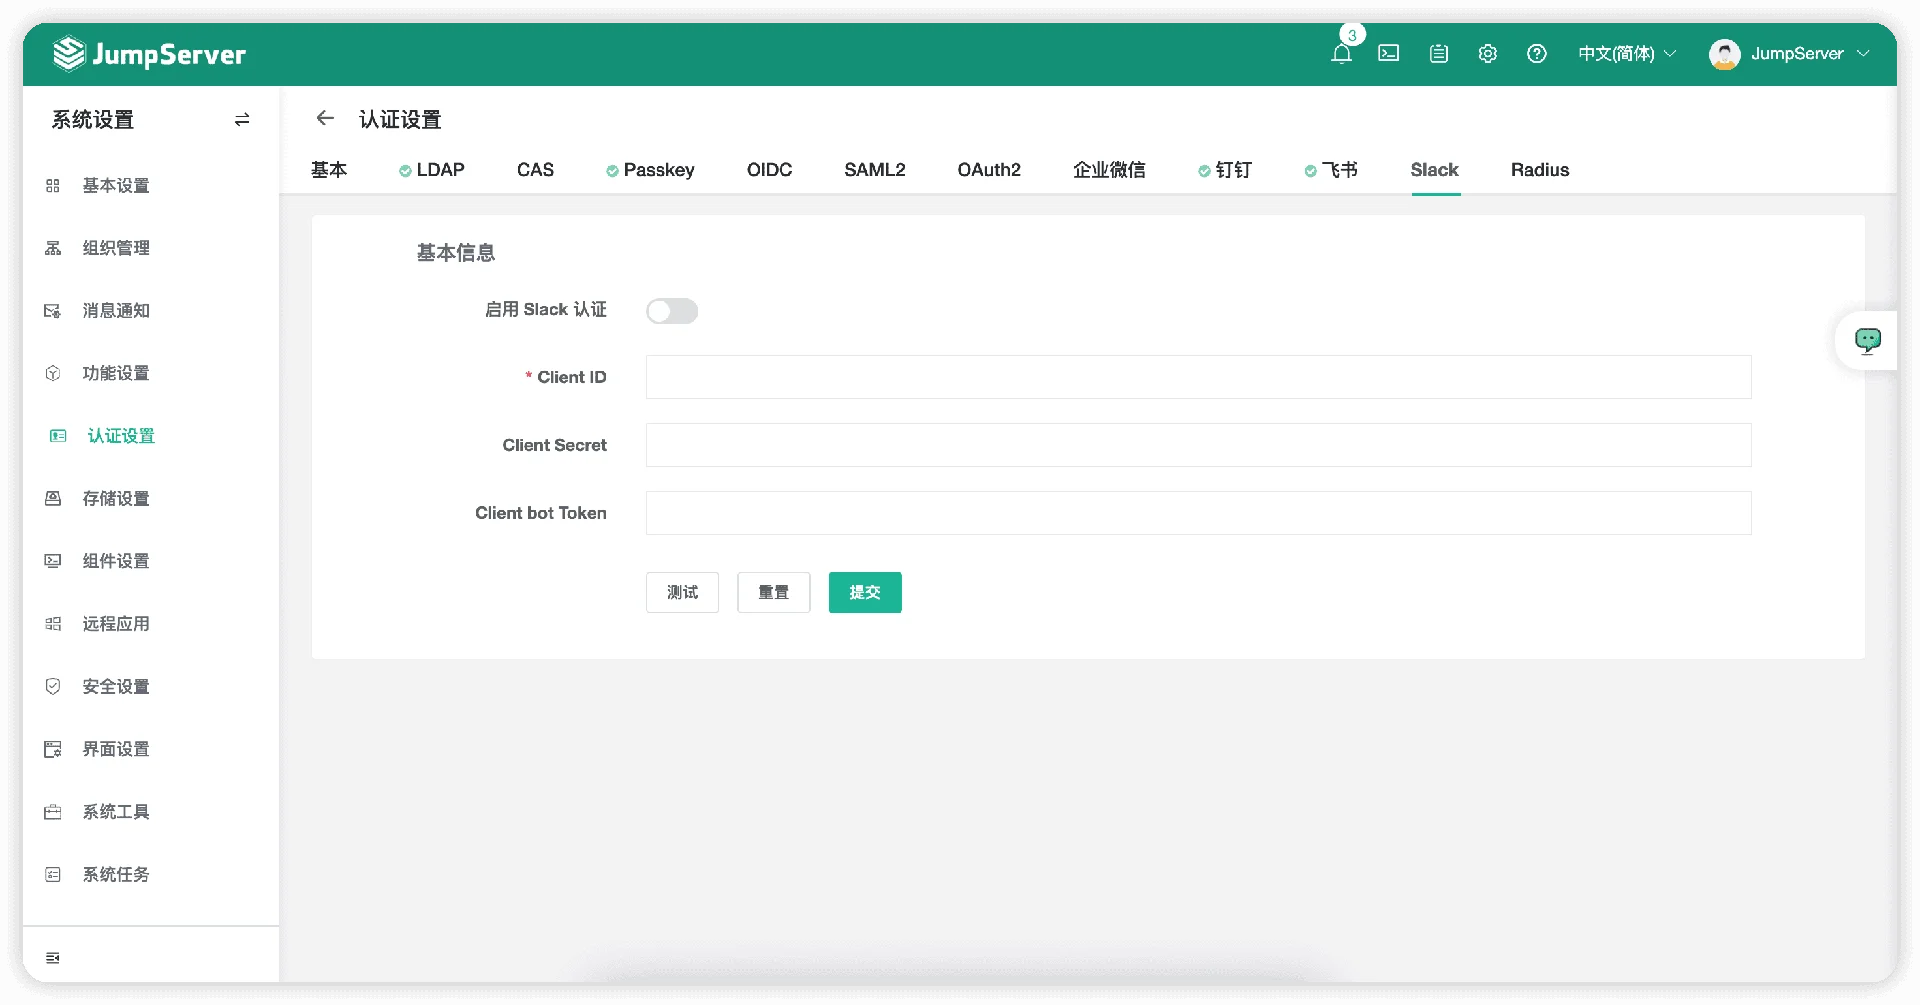
Task: Click the 远程应用 sidebar icon
Action: (x=53, y=624)
